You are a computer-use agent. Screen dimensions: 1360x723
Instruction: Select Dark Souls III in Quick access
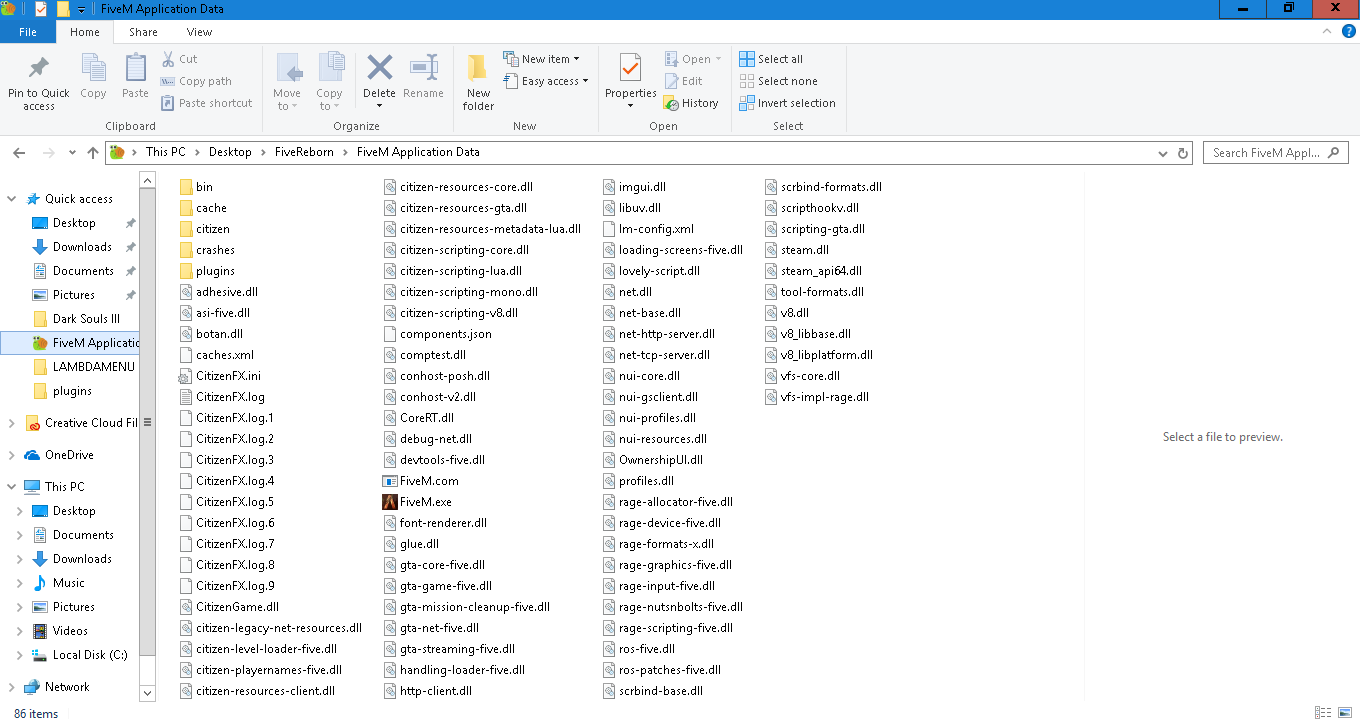tap(85, 319)
